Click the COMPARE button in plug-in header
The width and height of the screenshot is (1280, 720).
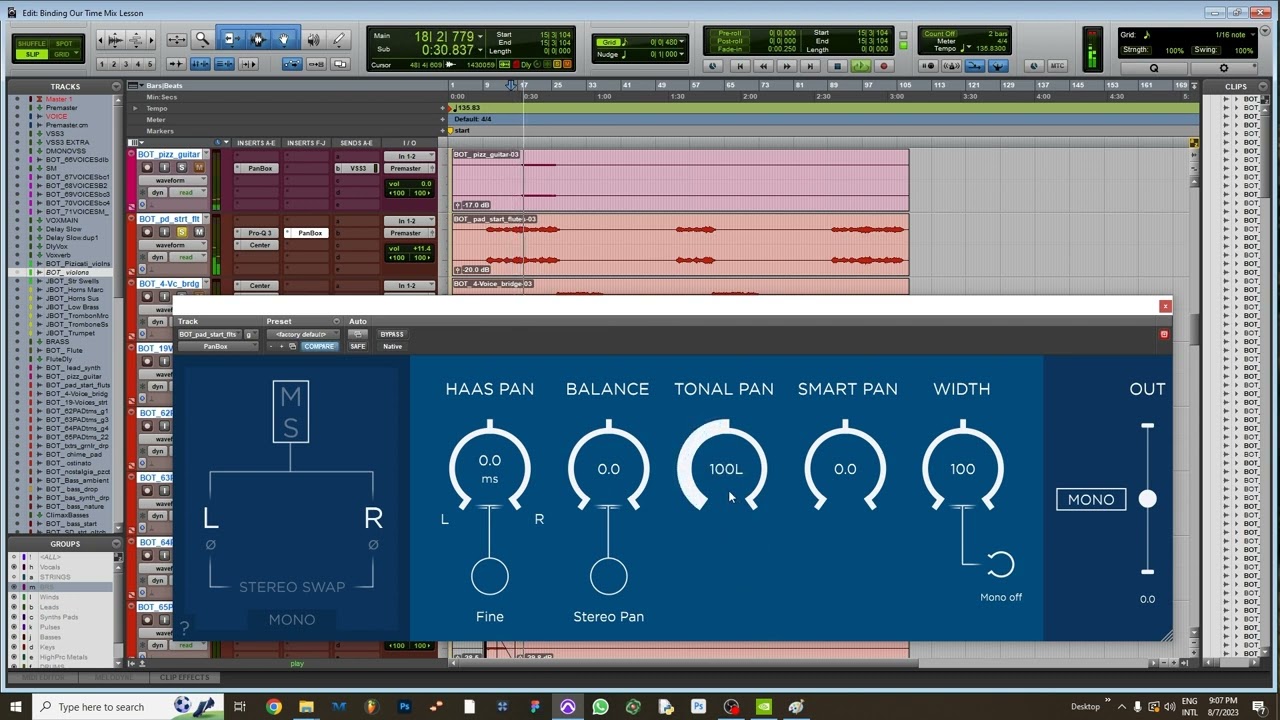pos(319,346)
